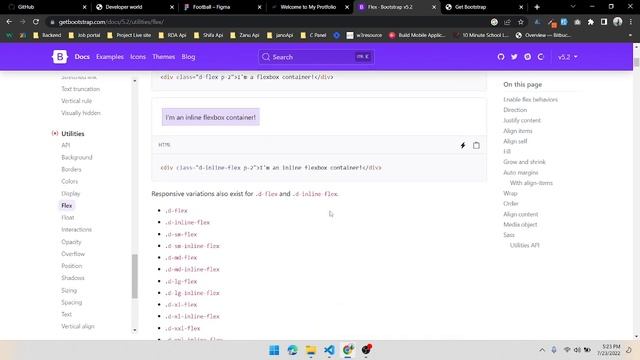Click the .d-sm-flex list item text
The width and height of the screenshot is (640, 360).
coord(181,234)
